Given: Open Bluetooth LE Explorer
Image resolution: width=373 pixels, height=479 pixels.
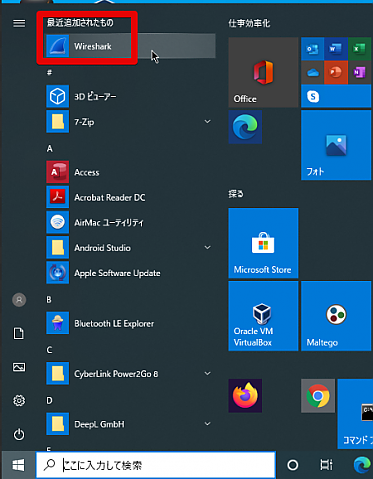Looking at the screenshot, I should pyautogui.click(x=131, y=323).
